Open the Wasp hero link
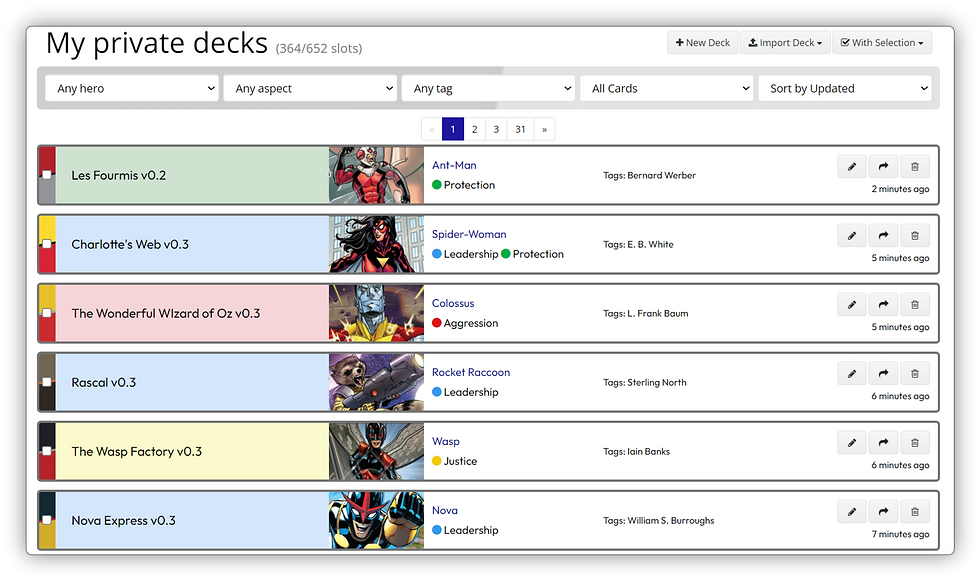 pyautogui.click(x=446, y=441)
